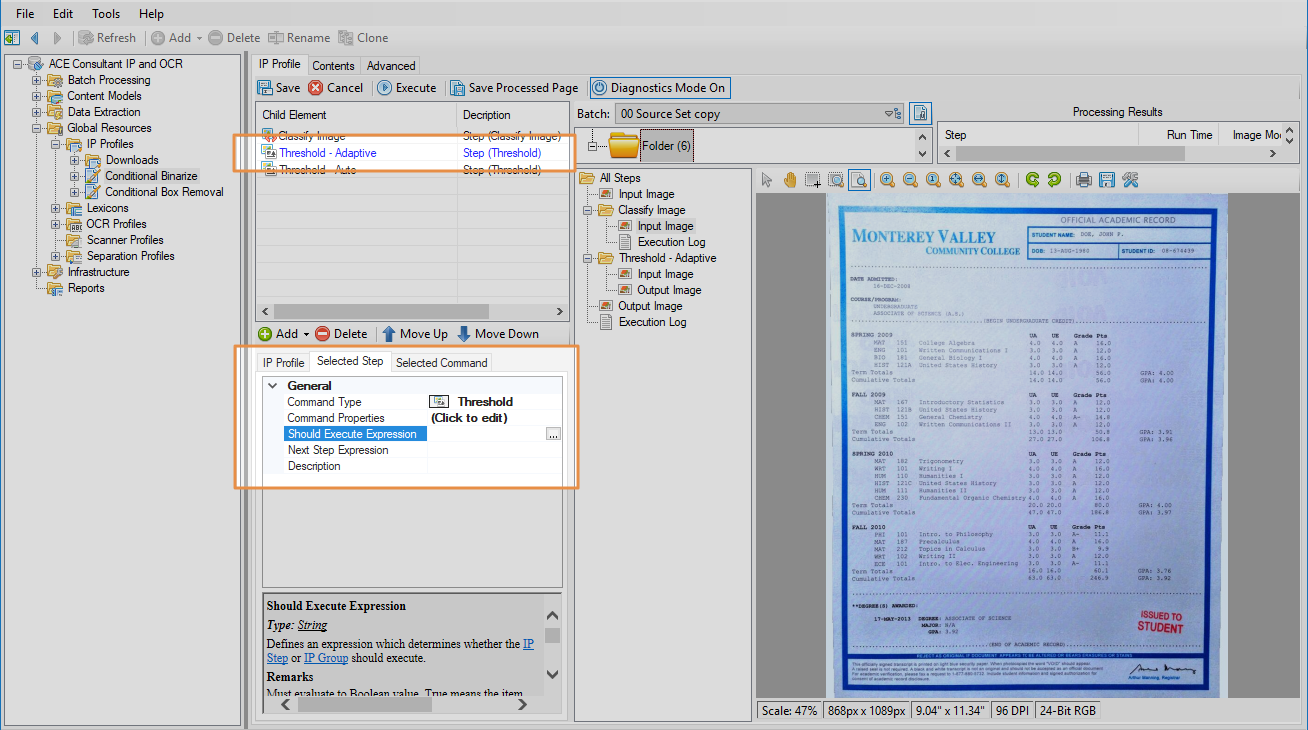Collapse the General property section
This screenshot has width=1308, height=730.
[273, 386]
